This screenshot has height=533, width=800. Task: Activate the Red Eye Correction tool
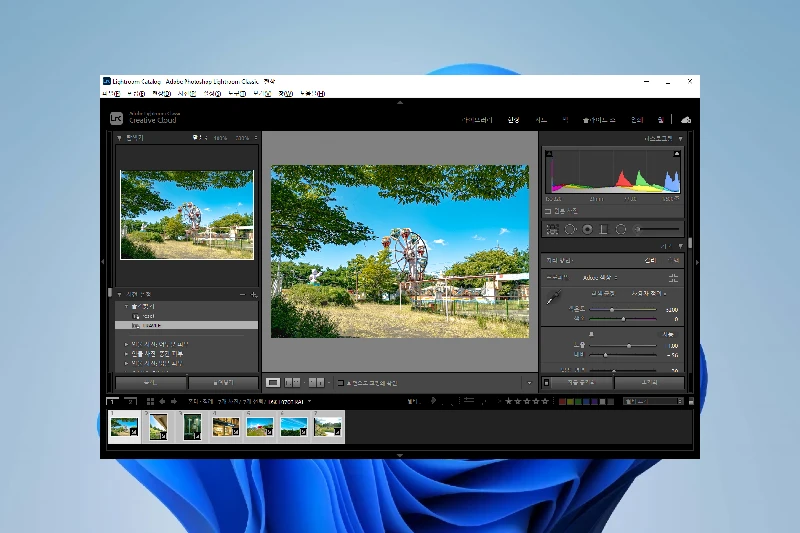[x=587, y=229]
